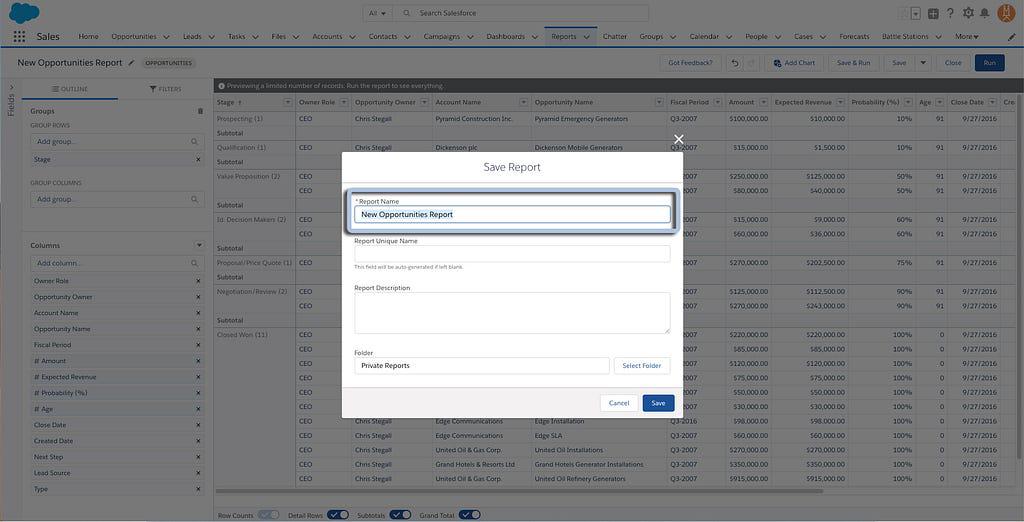Open the dropdown arrow beside Save
Screen dimensions: 1024x522
click(923, 63)
